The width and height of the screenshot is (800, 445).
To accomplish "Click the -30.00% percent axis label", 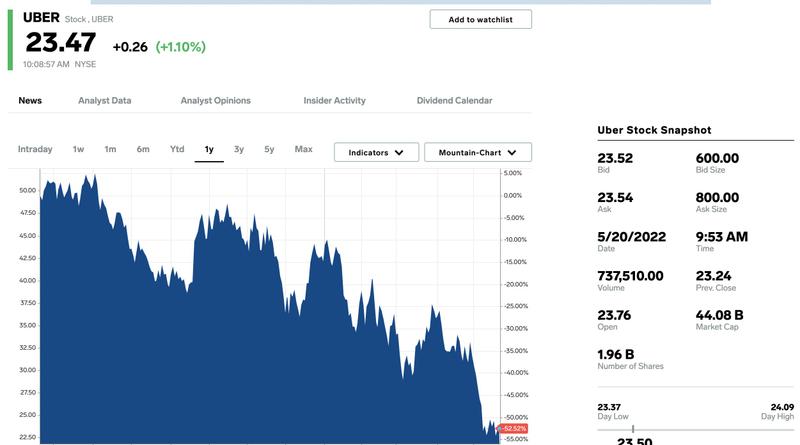I will (x=516, y=329).
